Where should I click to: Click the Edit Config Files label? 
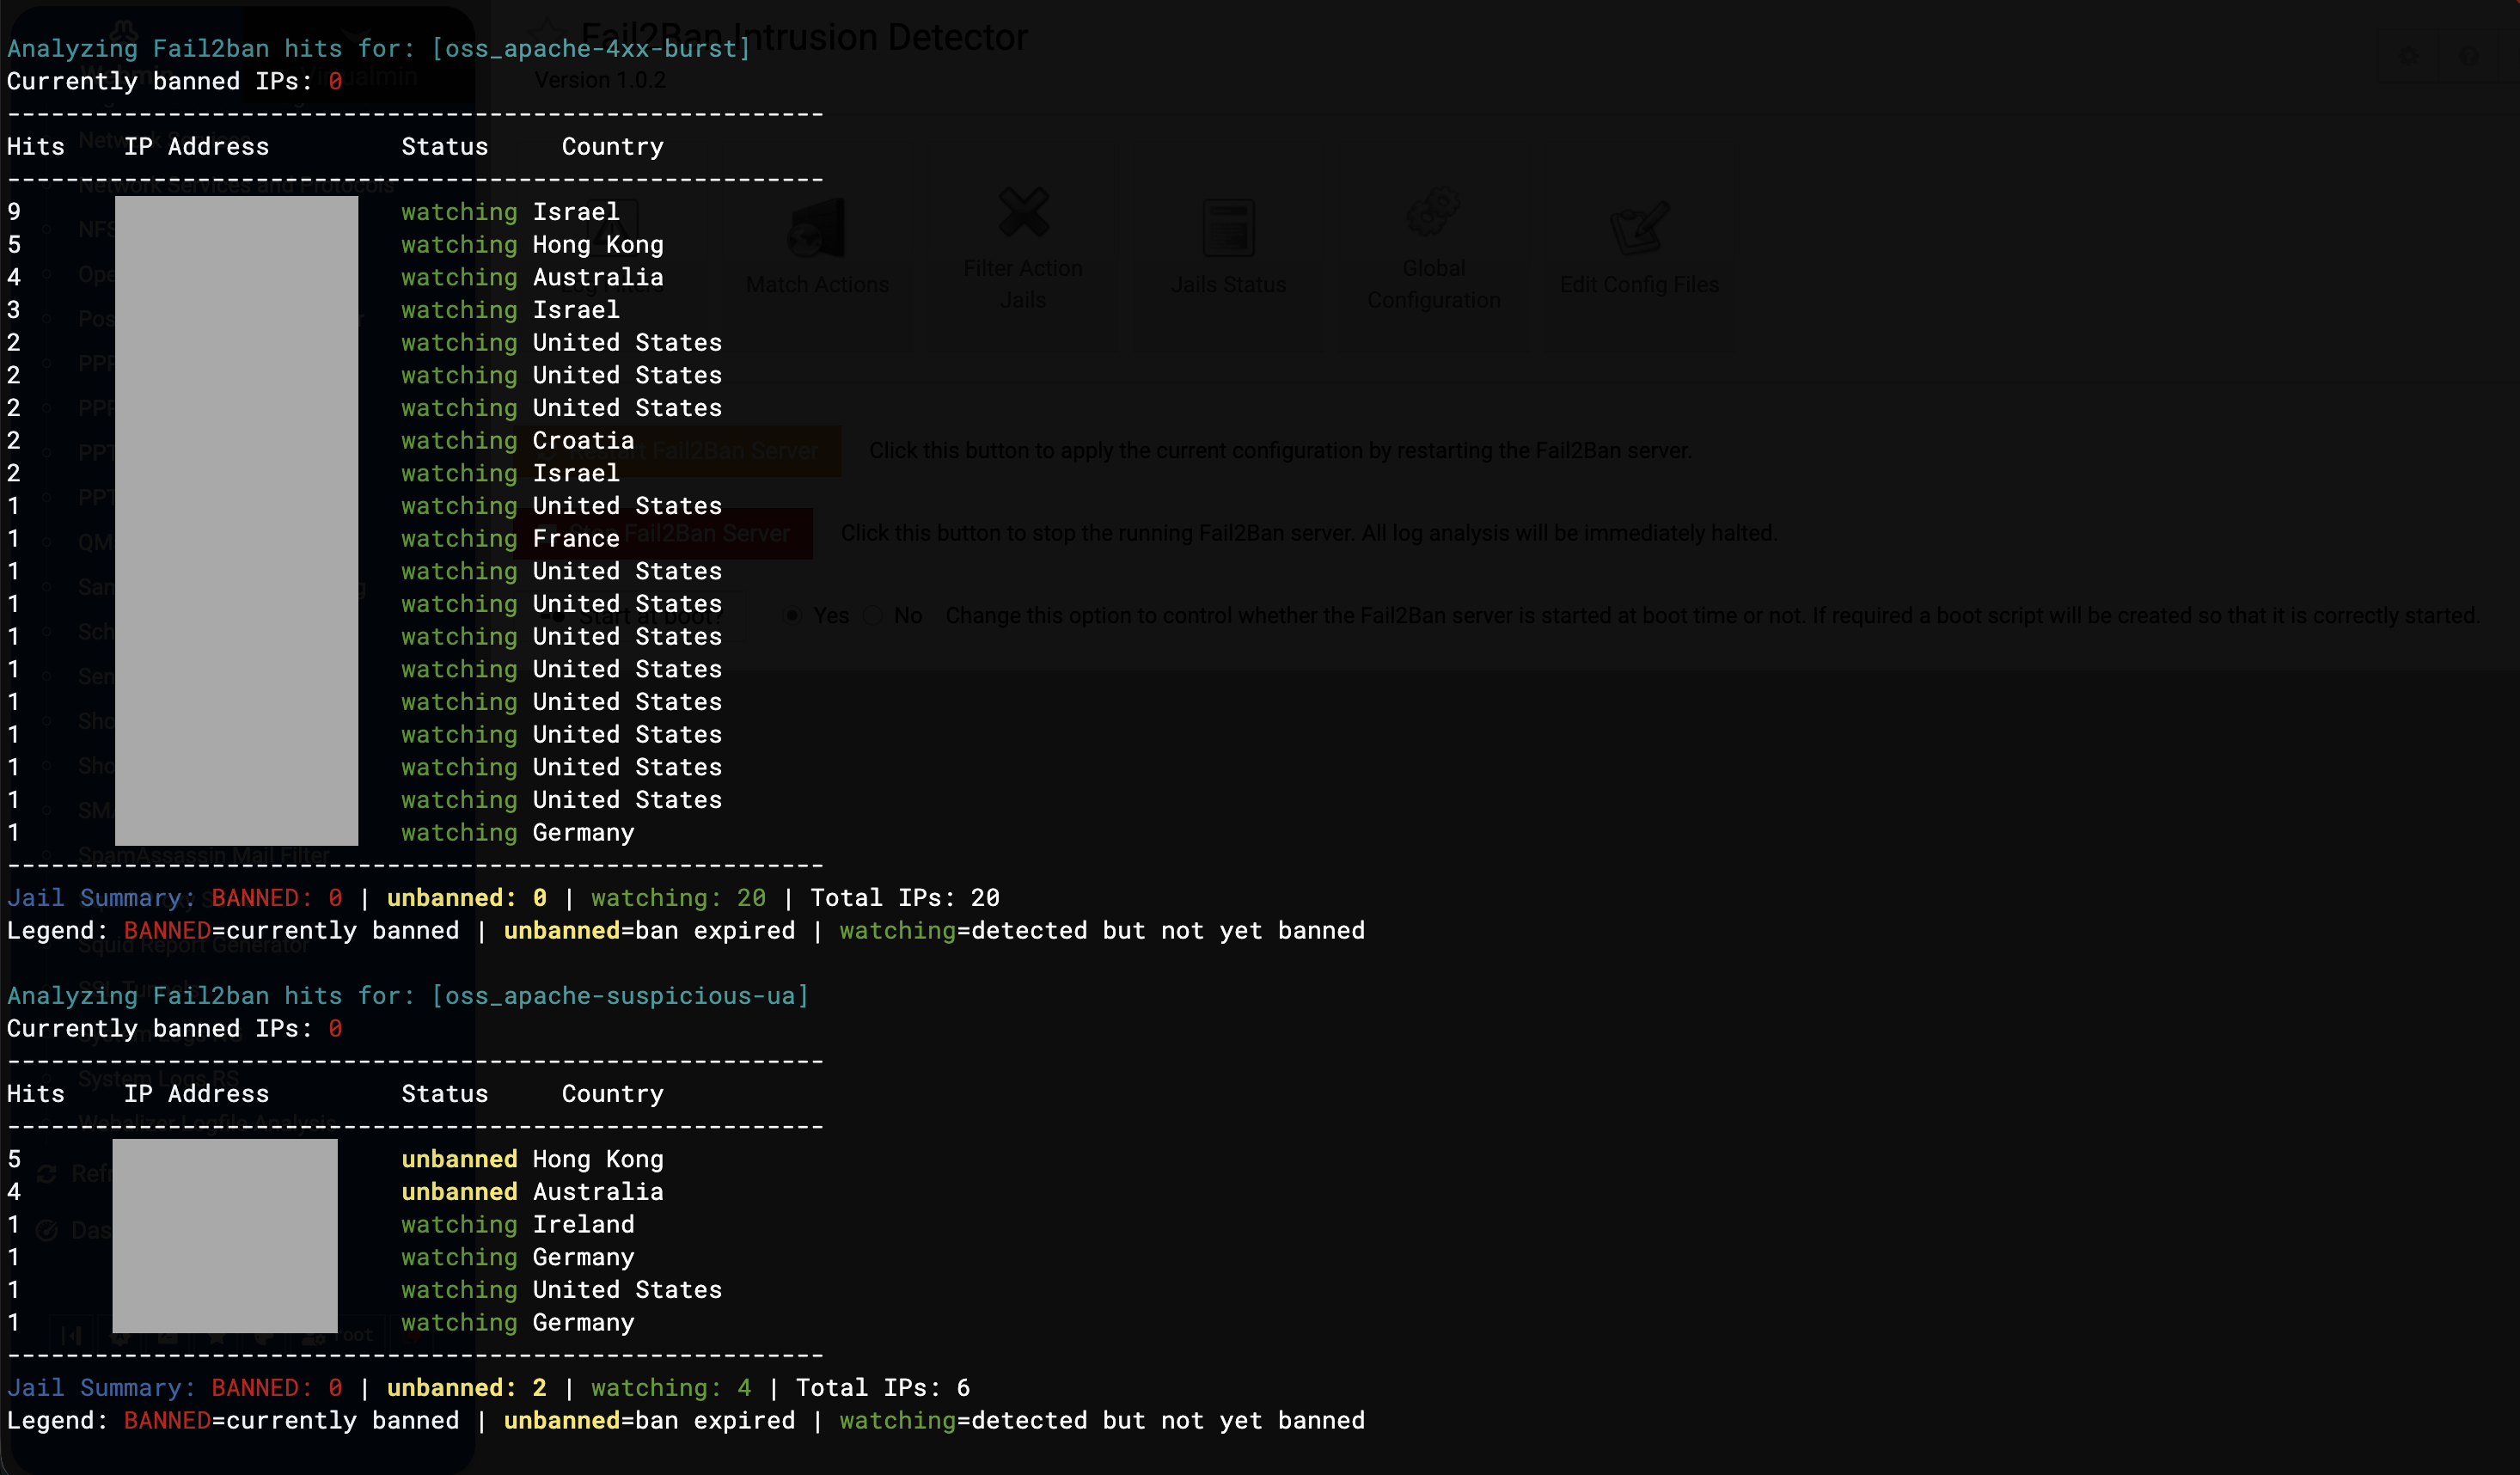pos(1638,284)
